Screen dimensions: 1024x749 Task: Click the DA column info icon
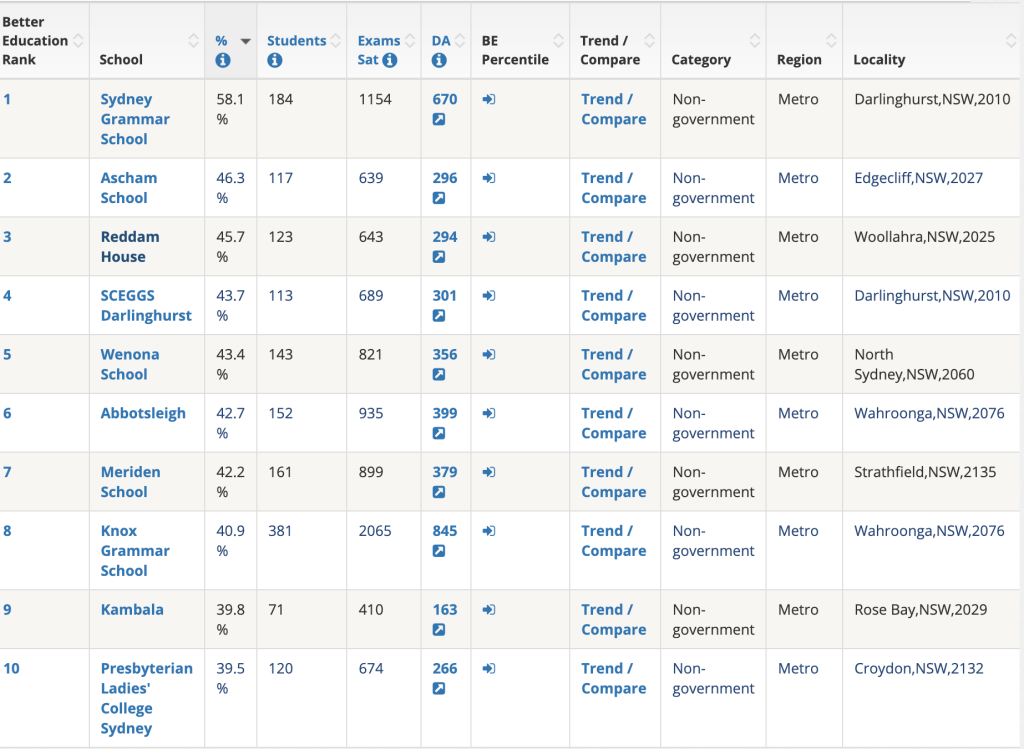(x=439, y=60)
